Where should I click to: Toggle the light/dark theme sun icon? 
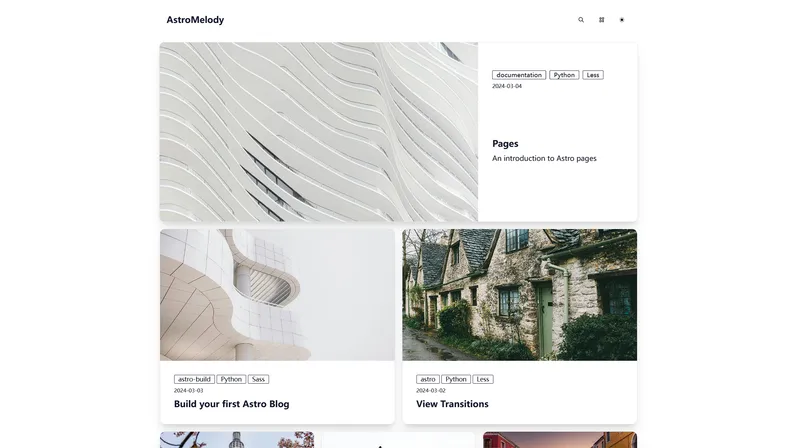tap(622, 20)
